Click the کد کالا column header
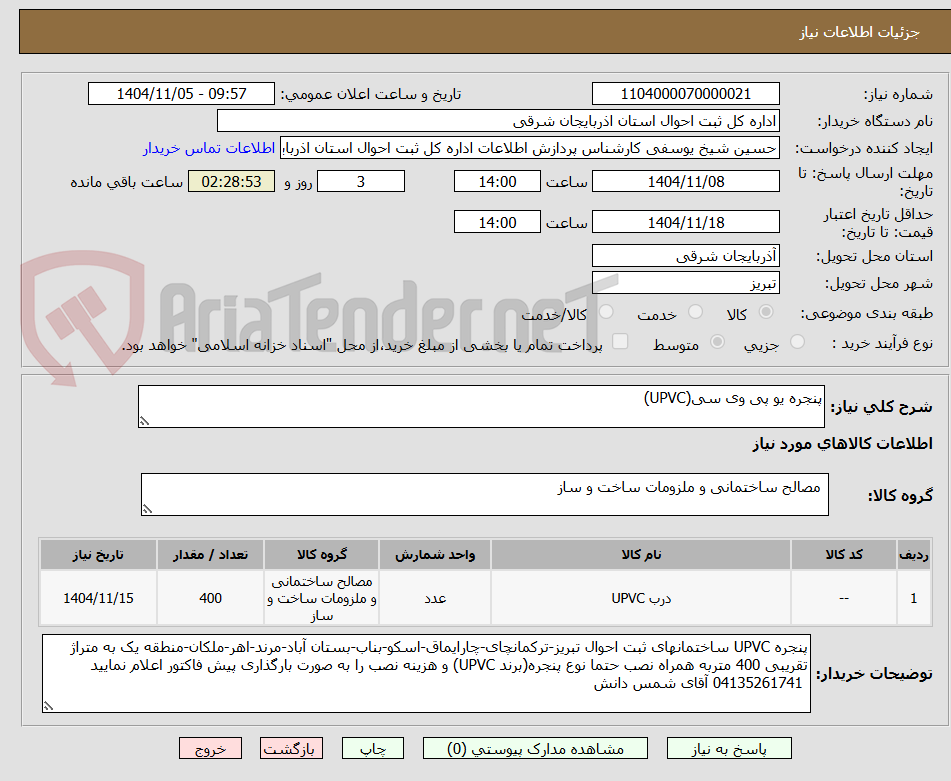The width and height of the screenshot is (951, 781). [x=844, y=554]
